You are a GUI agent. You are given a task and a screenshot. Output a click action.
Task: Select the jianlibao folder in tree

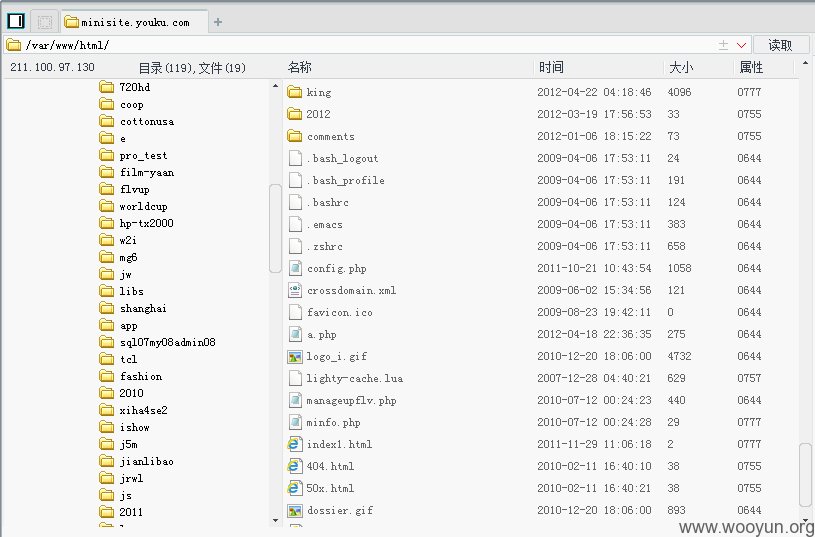136,461
